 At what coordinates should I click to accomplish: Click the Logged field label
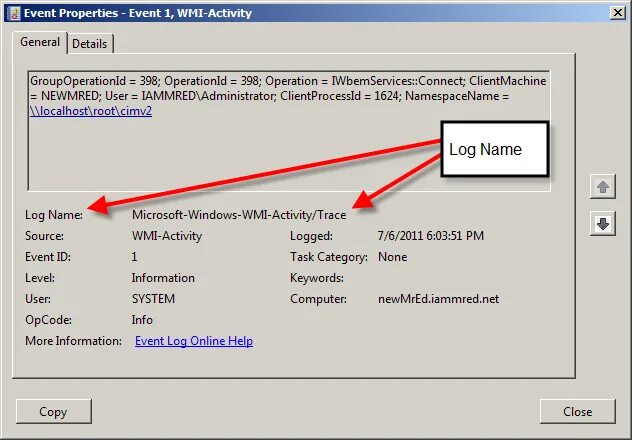click(312, 236)
